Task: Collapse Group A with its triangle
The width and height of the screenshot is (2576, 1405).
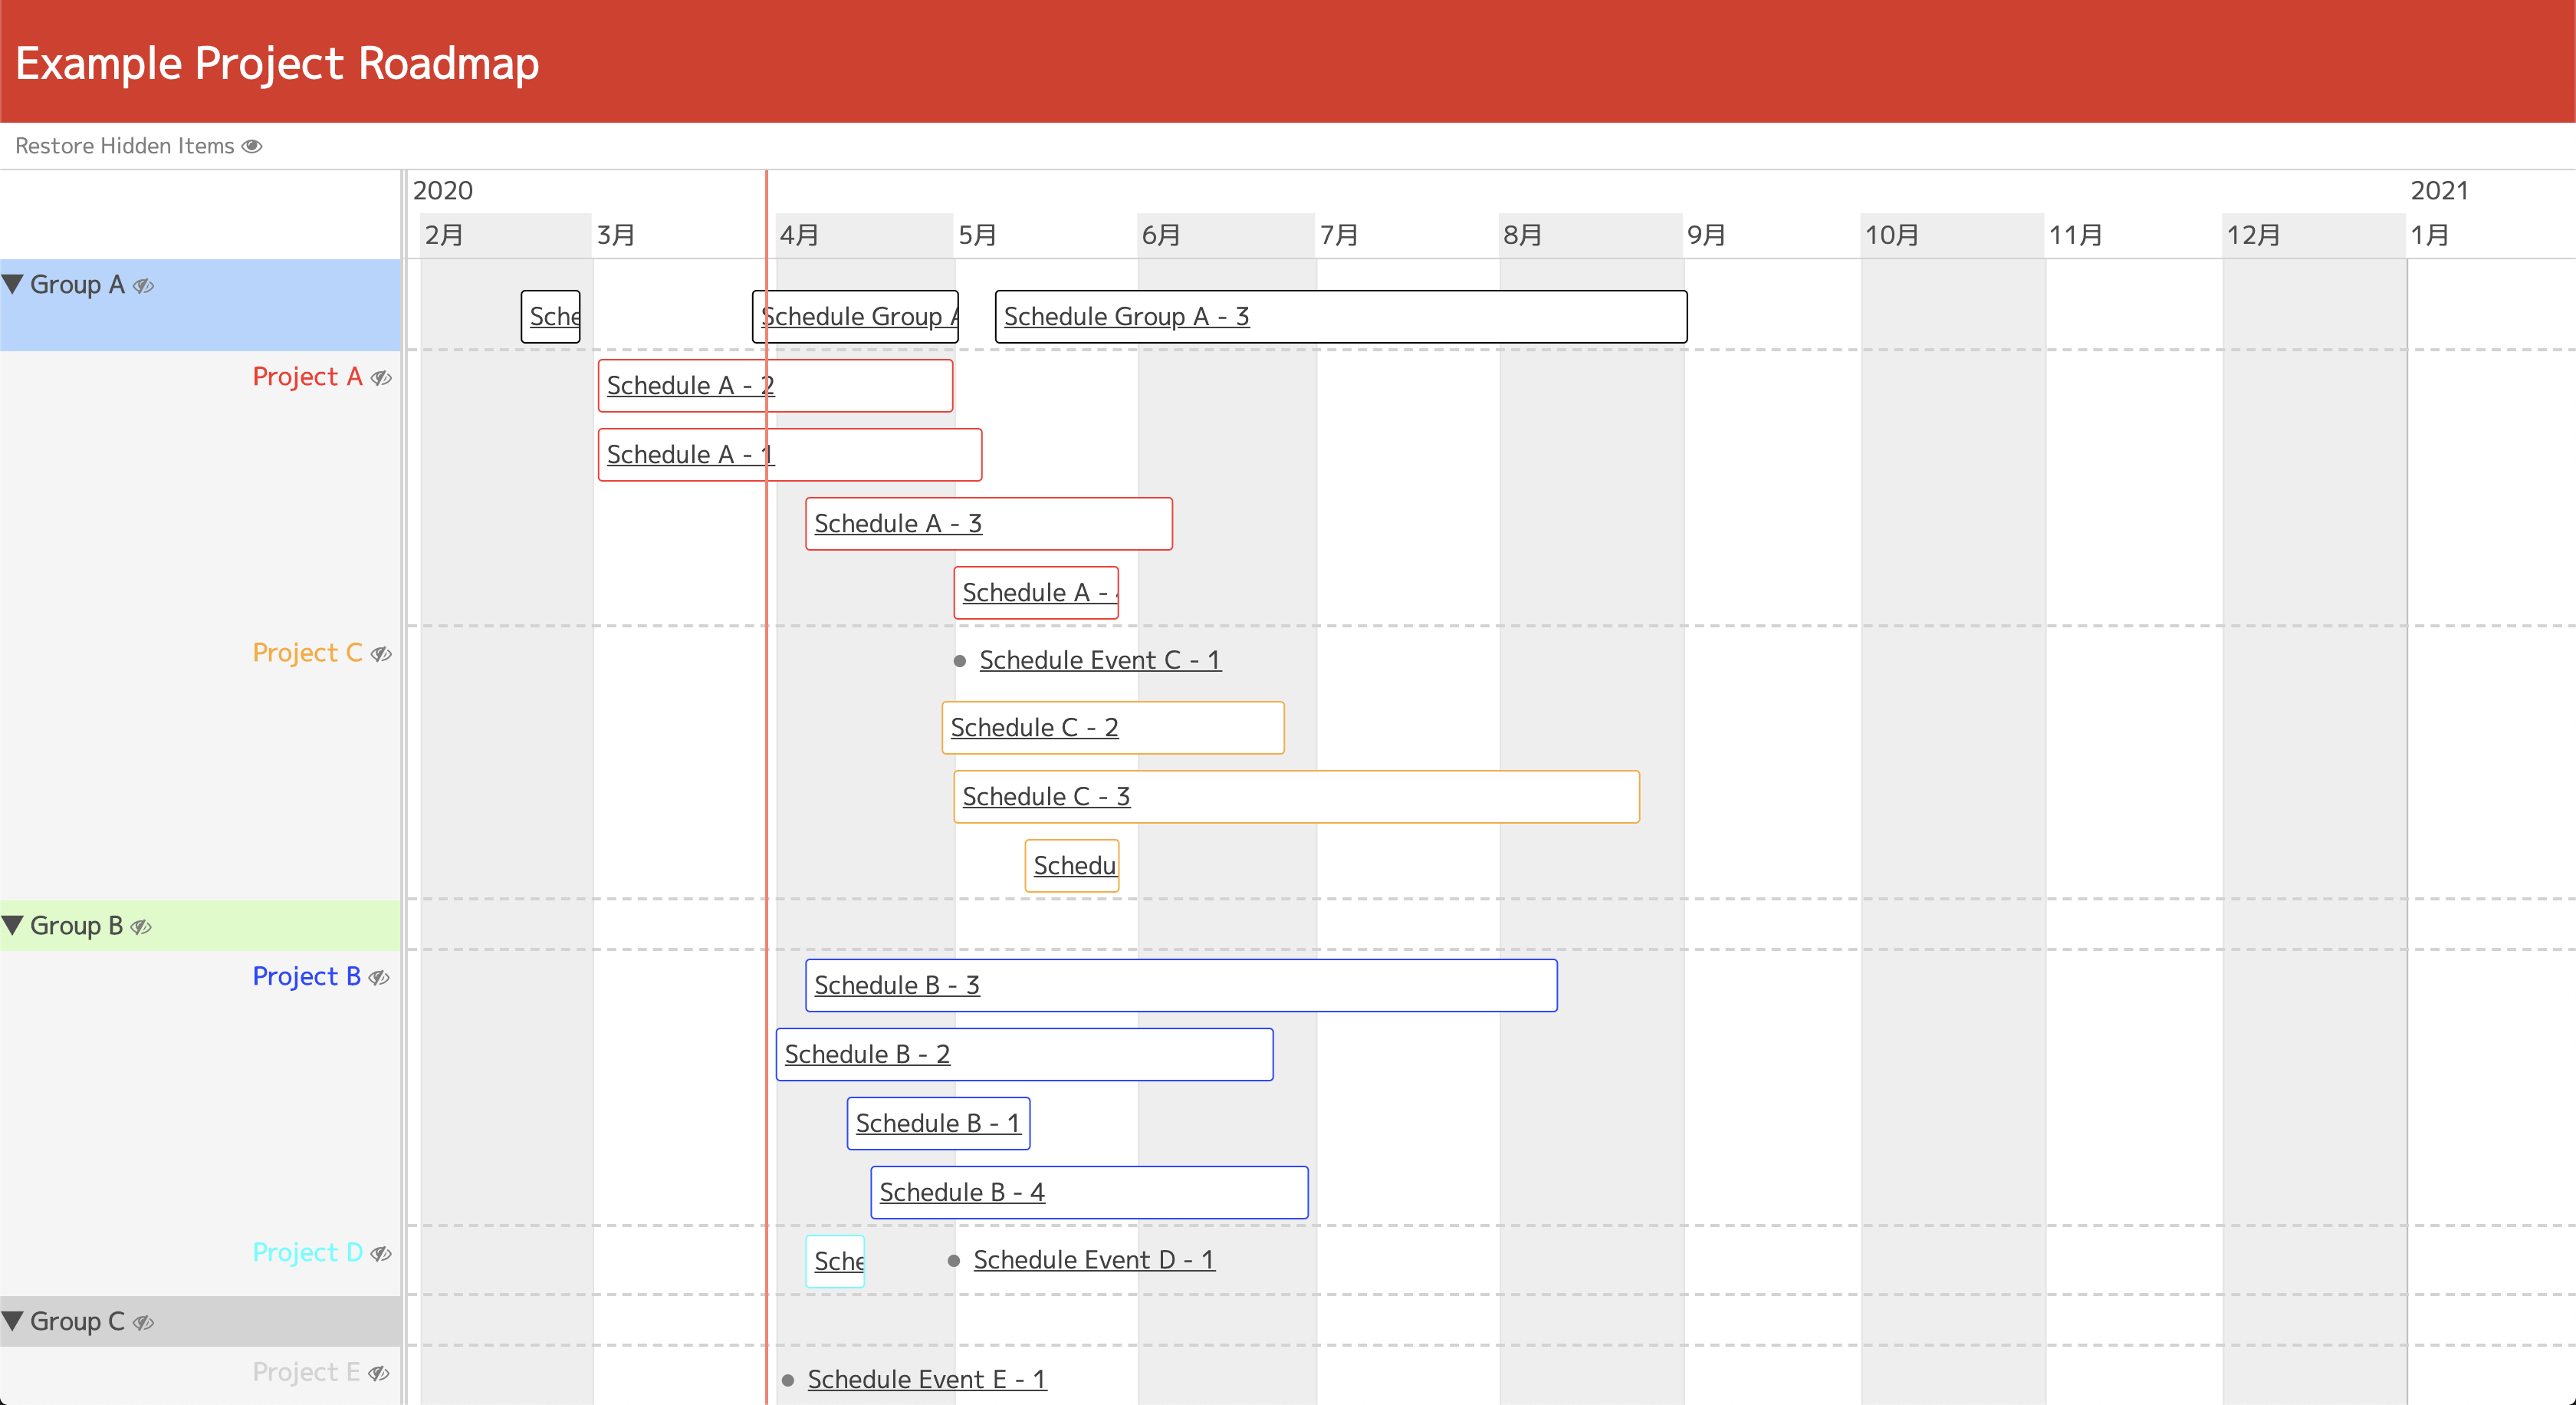Action: pyautogui.click(x=13, y=284)
